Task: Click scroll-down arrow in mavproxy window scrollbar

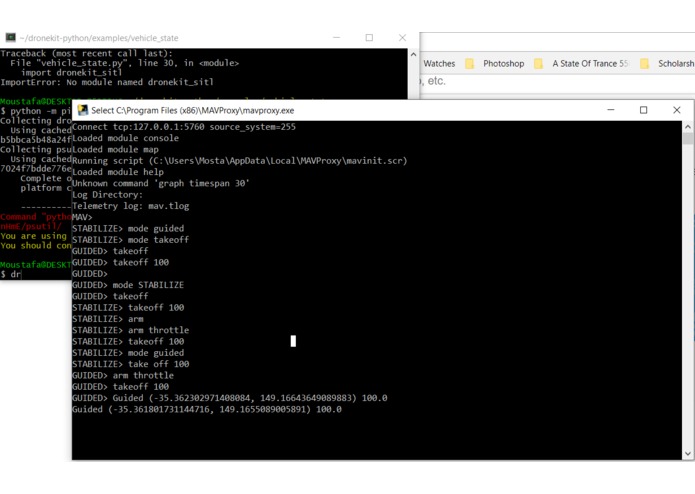Action: 687,454
